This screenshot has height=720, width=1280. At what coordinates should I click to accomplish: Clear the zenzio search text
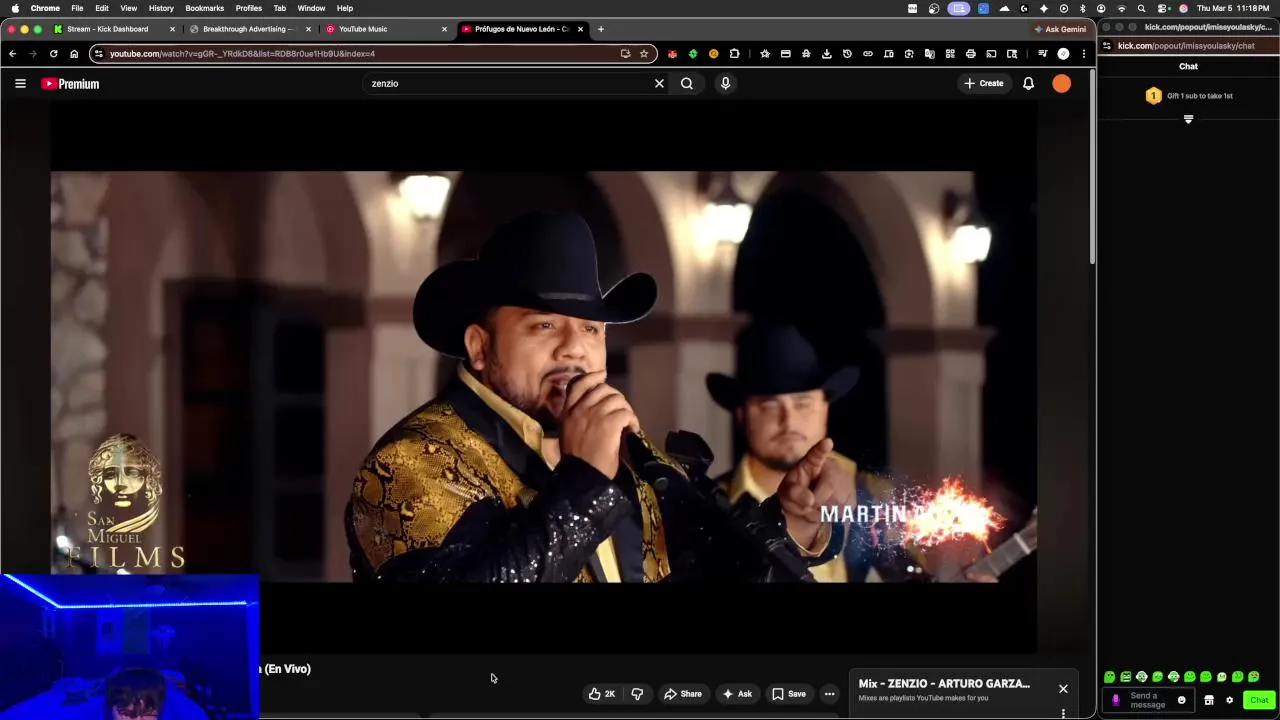659,84
